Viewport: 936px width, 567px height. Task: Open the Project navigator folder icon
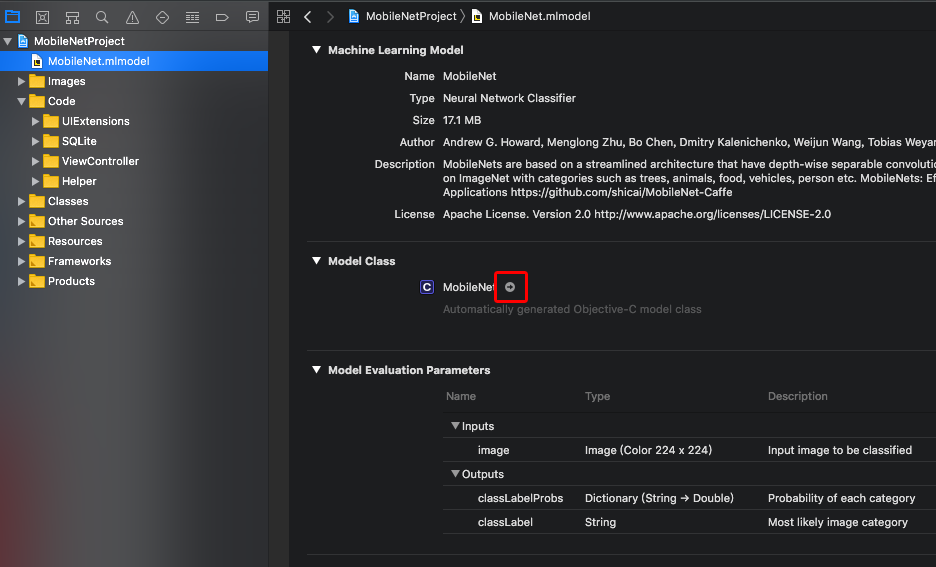pyautogui.click(x=13, y=17)
